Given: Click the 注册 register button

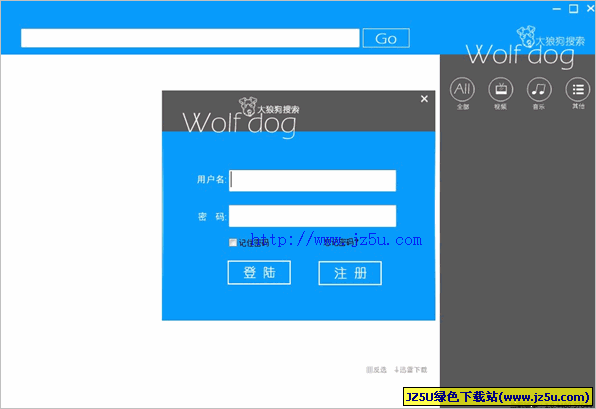Looking at the screenshot, I should point(350,273).
